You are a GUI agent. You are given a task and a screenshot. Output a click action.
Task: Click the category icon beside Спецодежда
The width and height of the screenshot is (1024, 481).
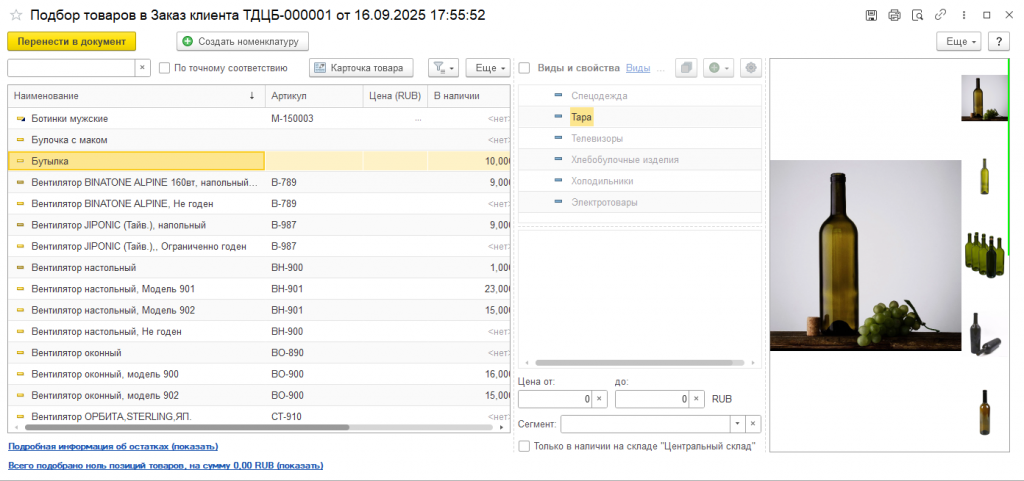(x=558, y=96)
